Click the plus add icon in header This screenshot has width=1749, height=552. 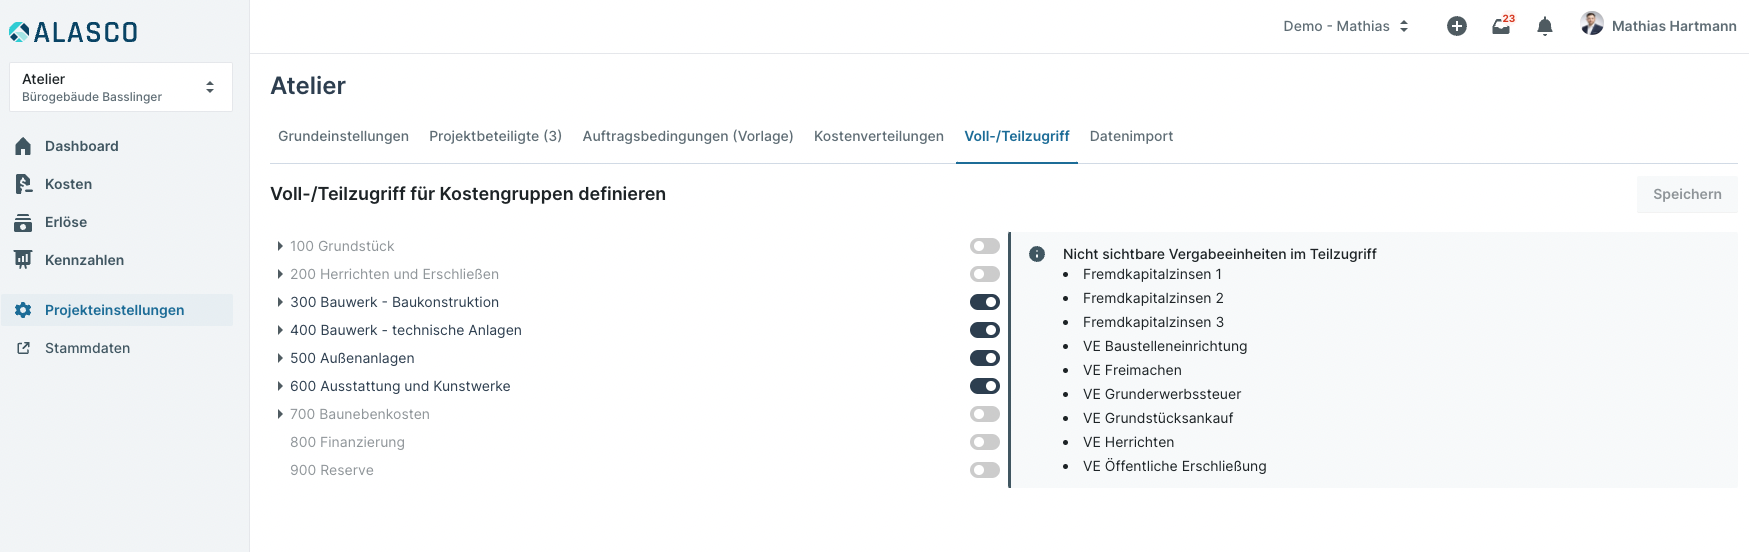coord(1456,26)
